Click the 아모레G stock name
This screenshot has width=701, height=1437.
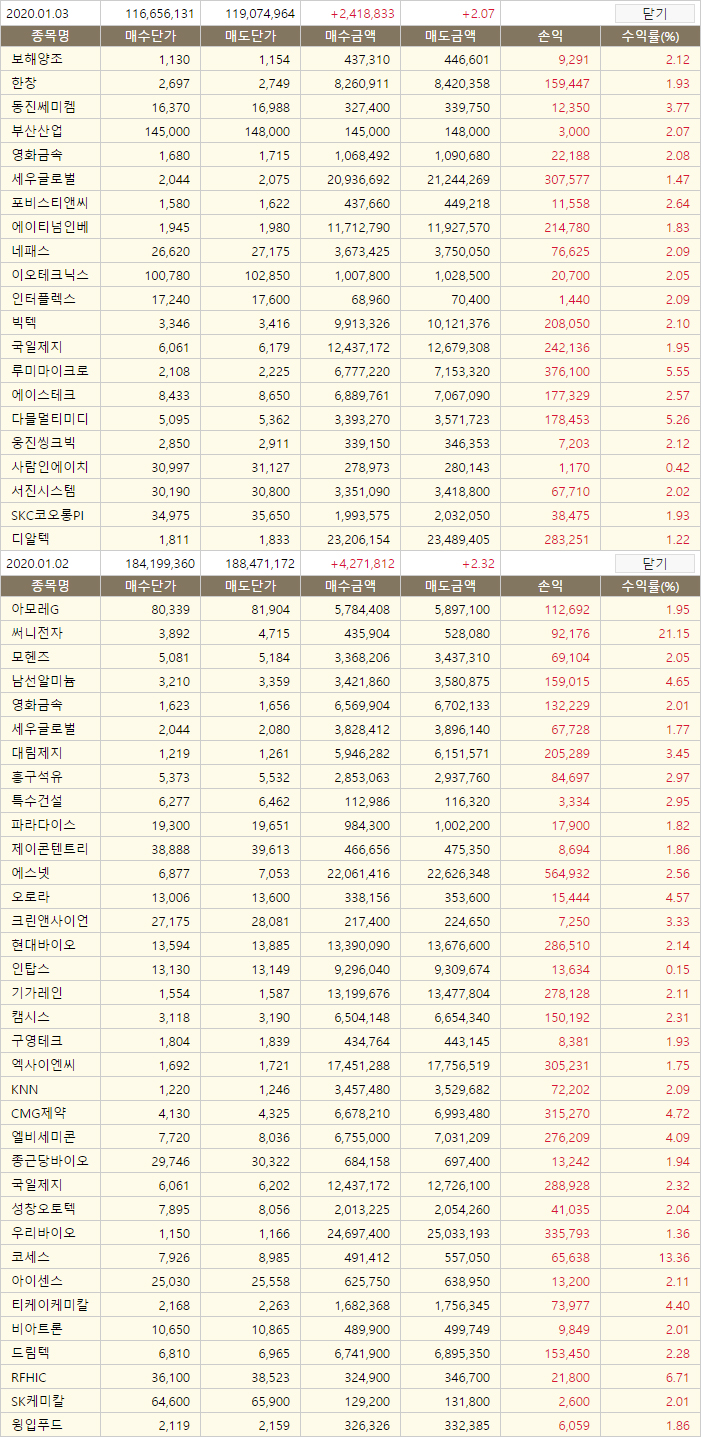pyautogui.click(x=34, y=609)
